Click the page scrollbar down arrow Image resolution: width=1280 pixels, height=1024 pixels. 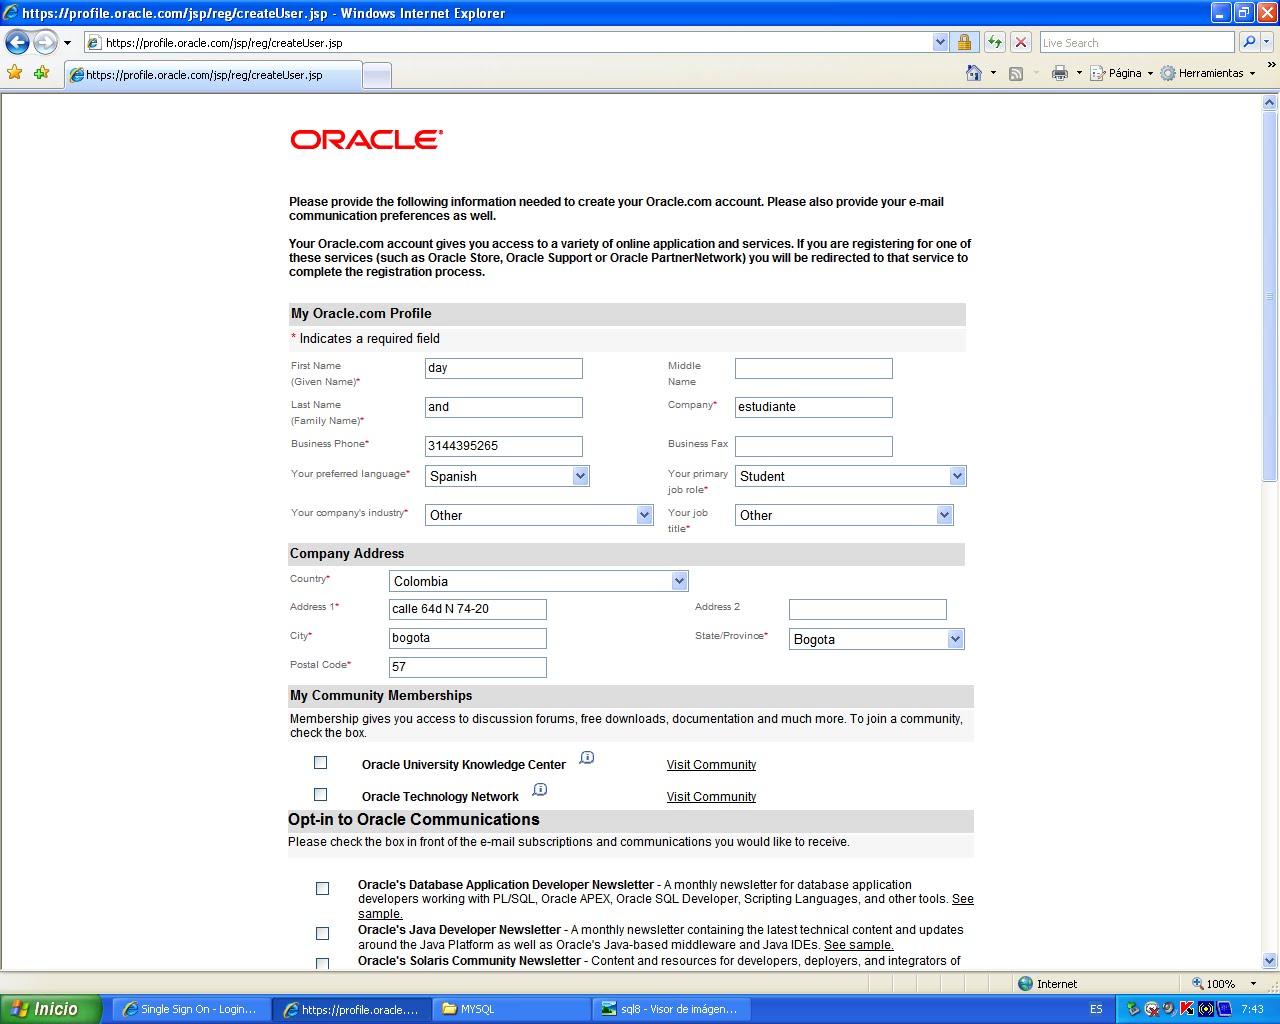(x=1270, y=961)
